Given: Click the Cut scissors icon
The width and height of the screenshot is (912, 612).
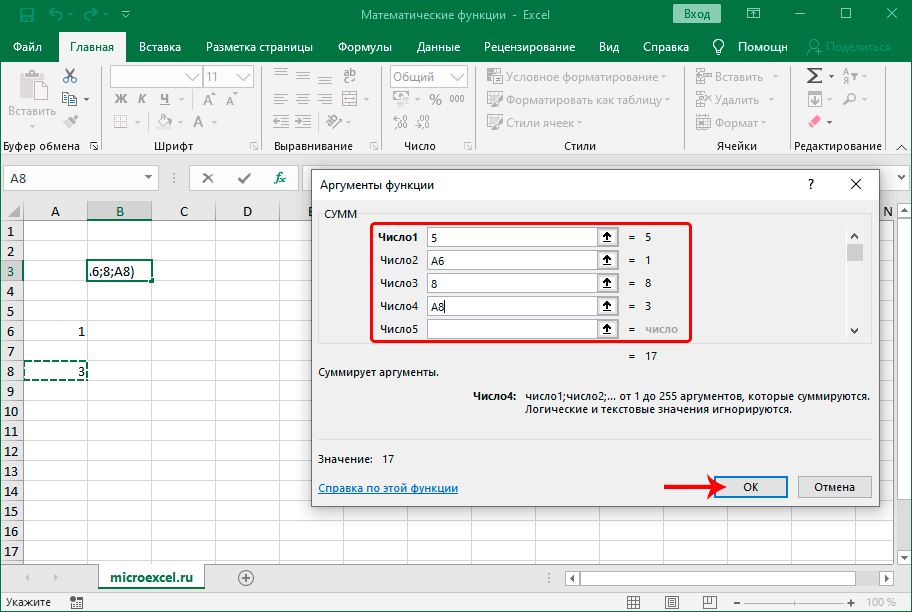Looking at the screenshot, I should tap(70, 76).
